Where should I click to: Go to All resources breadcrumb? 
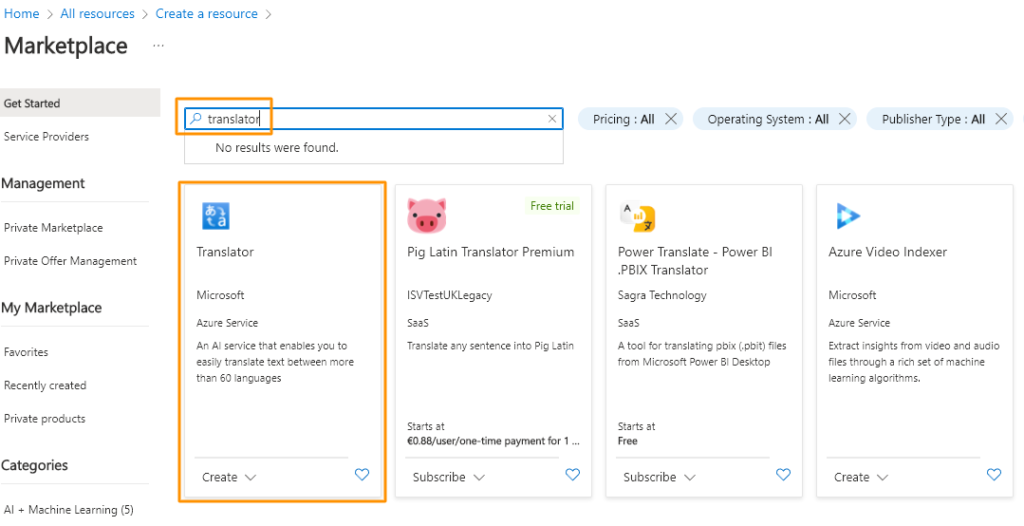pyautogui.click(x=97, y=14)
